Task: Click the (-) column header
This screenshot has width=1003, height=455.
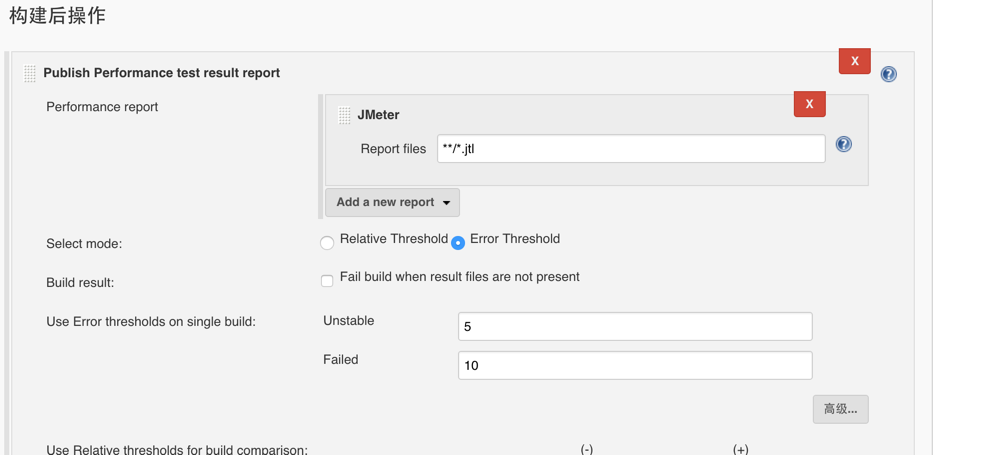Action: (587, 449)
